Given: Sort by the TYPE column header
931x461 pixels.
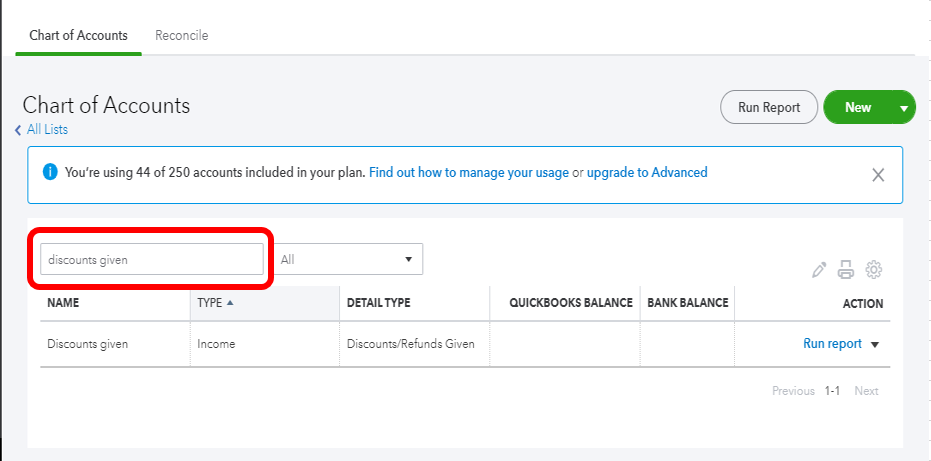Looking at the screenshot, I should click(210, 303).
